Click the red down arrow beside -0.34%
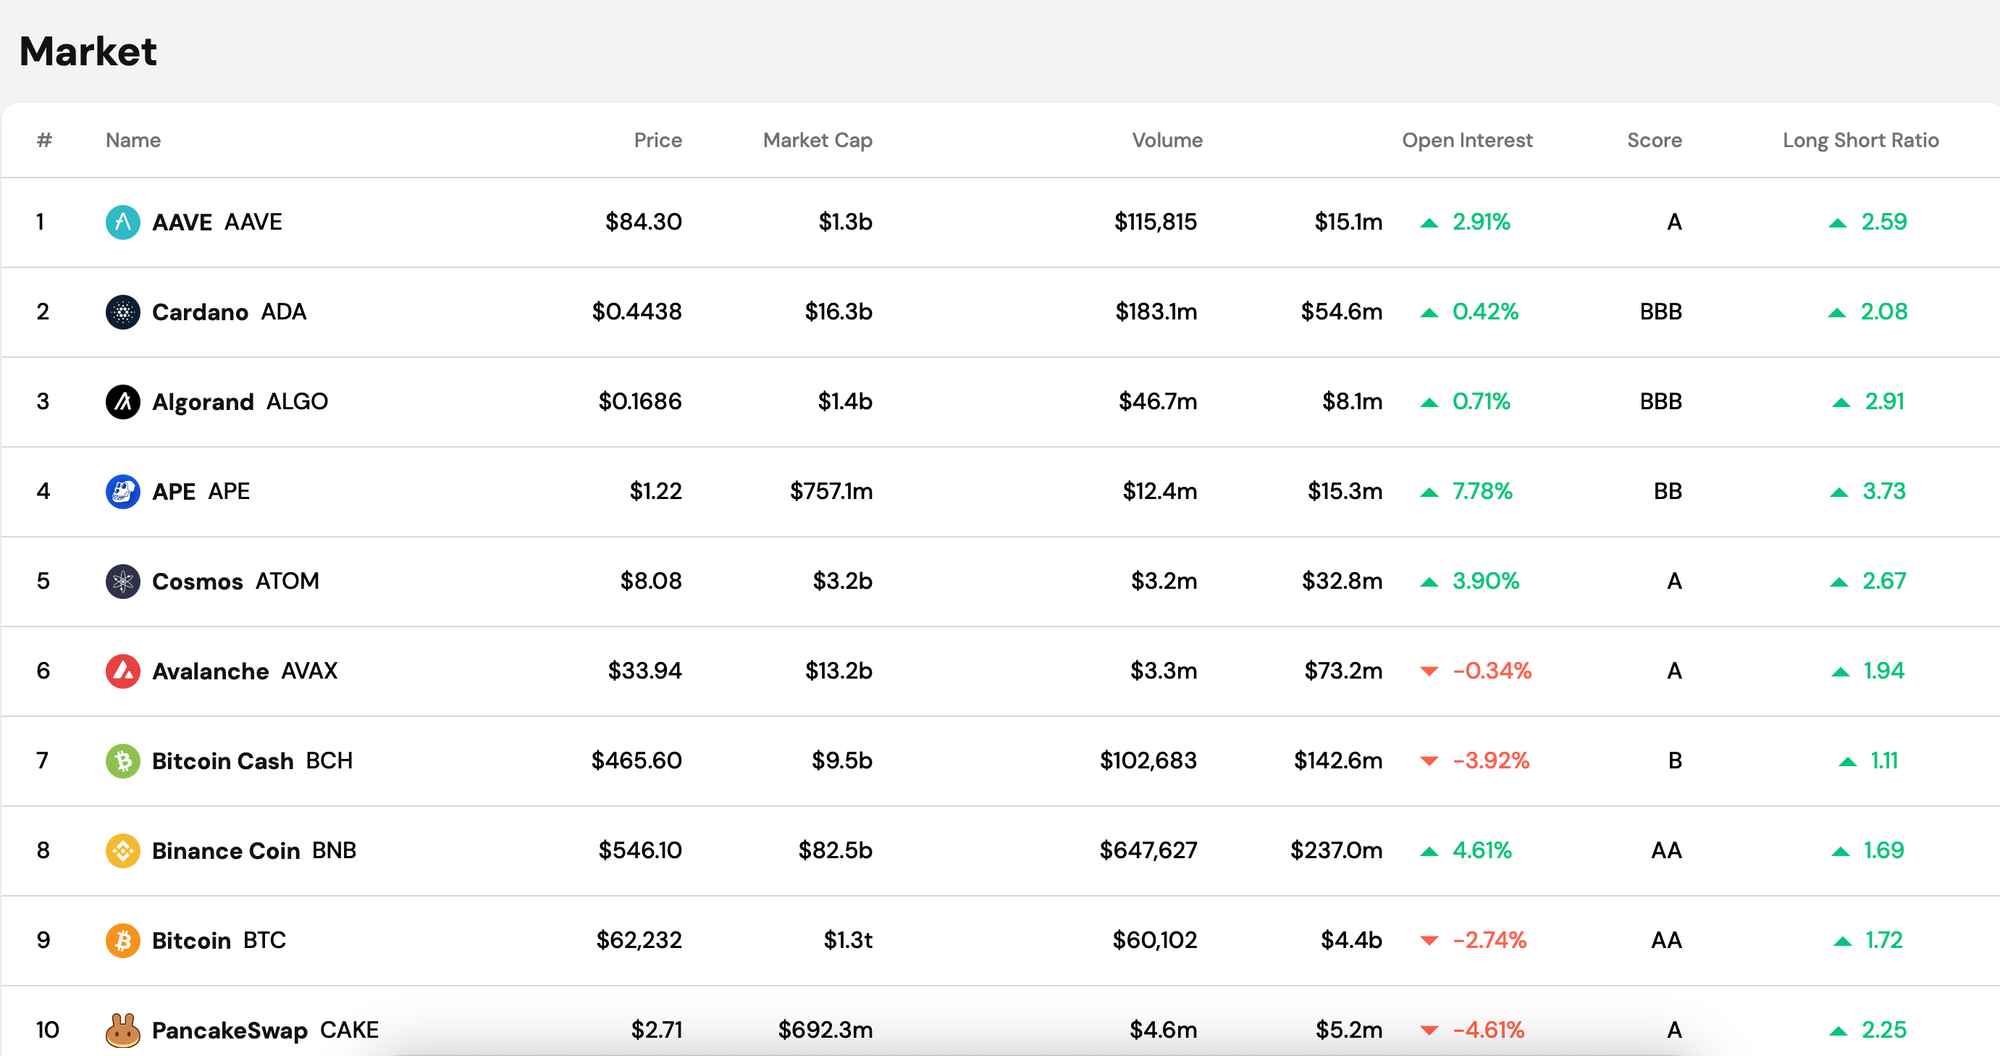Viewport: 2000px width, 1056px height. pyautogui.click(x=1430, y=672)
